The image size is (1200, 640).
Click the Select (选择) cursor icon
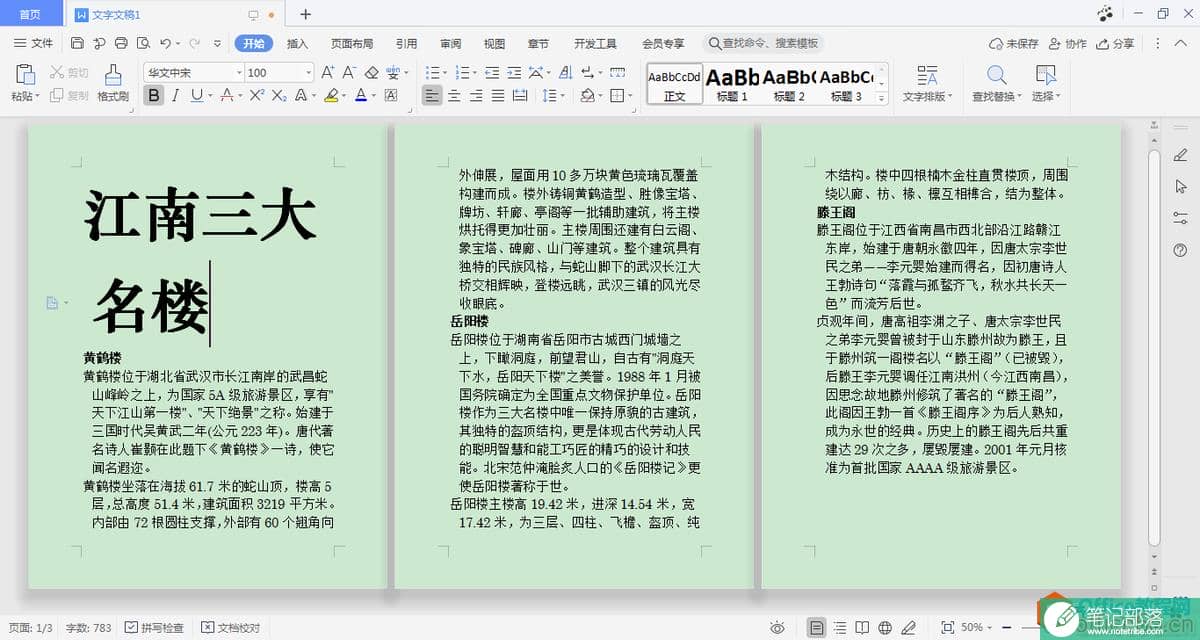[x=1045, y=75]
